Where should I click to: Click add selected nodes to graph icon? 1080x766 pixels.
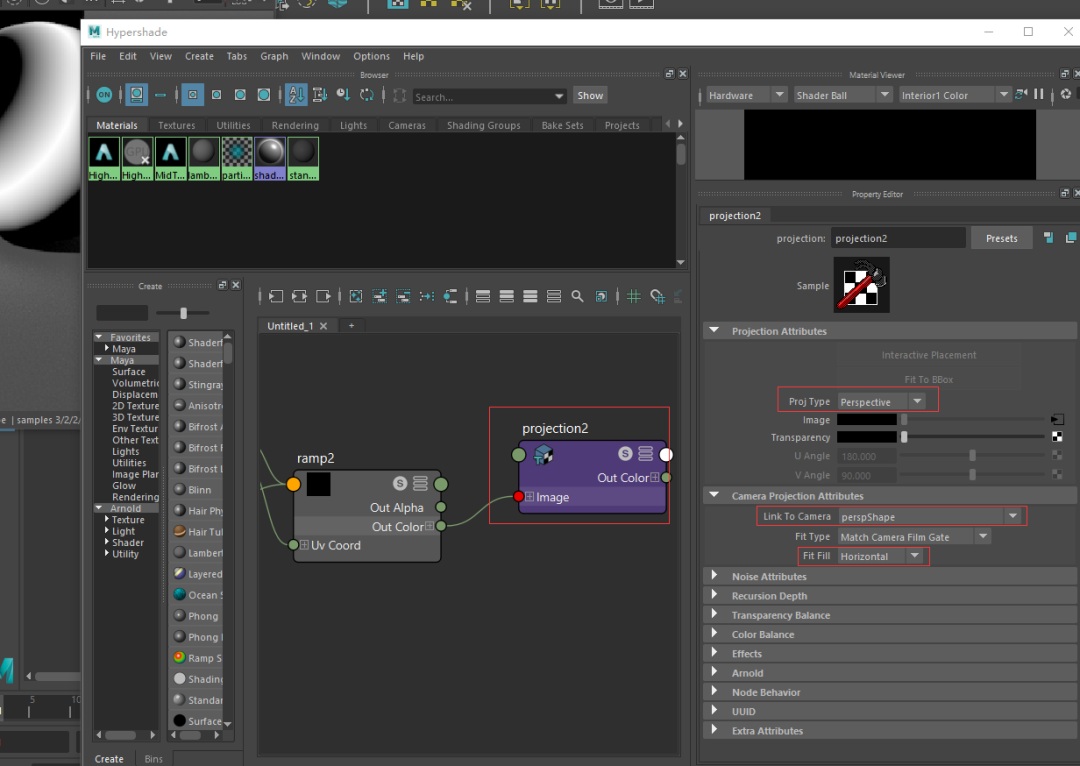pyautogui.click(x=380, y=296)
